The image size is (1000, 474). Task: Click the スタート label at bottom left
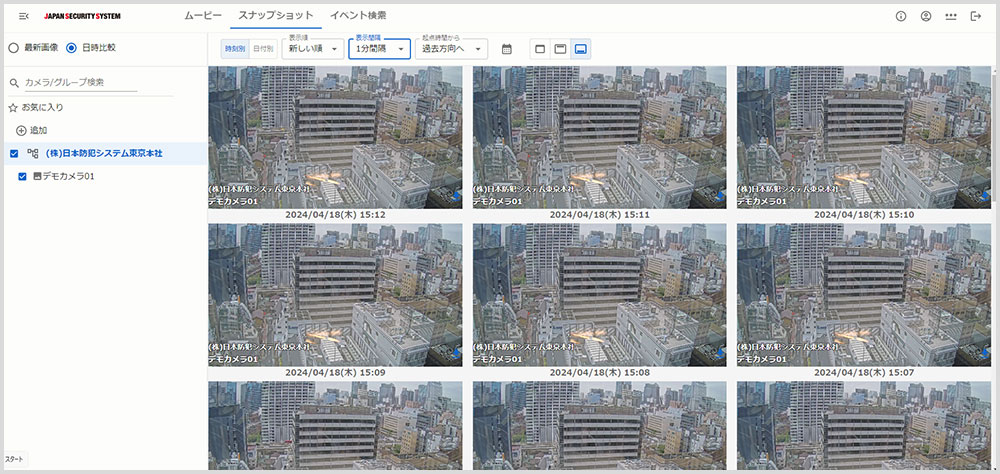13,459
